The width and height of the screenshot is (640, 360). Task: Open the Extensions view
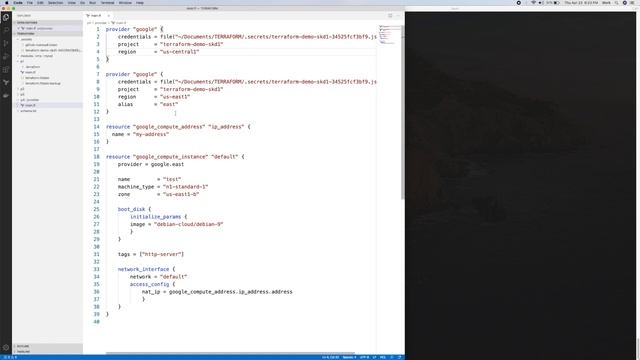6,69
